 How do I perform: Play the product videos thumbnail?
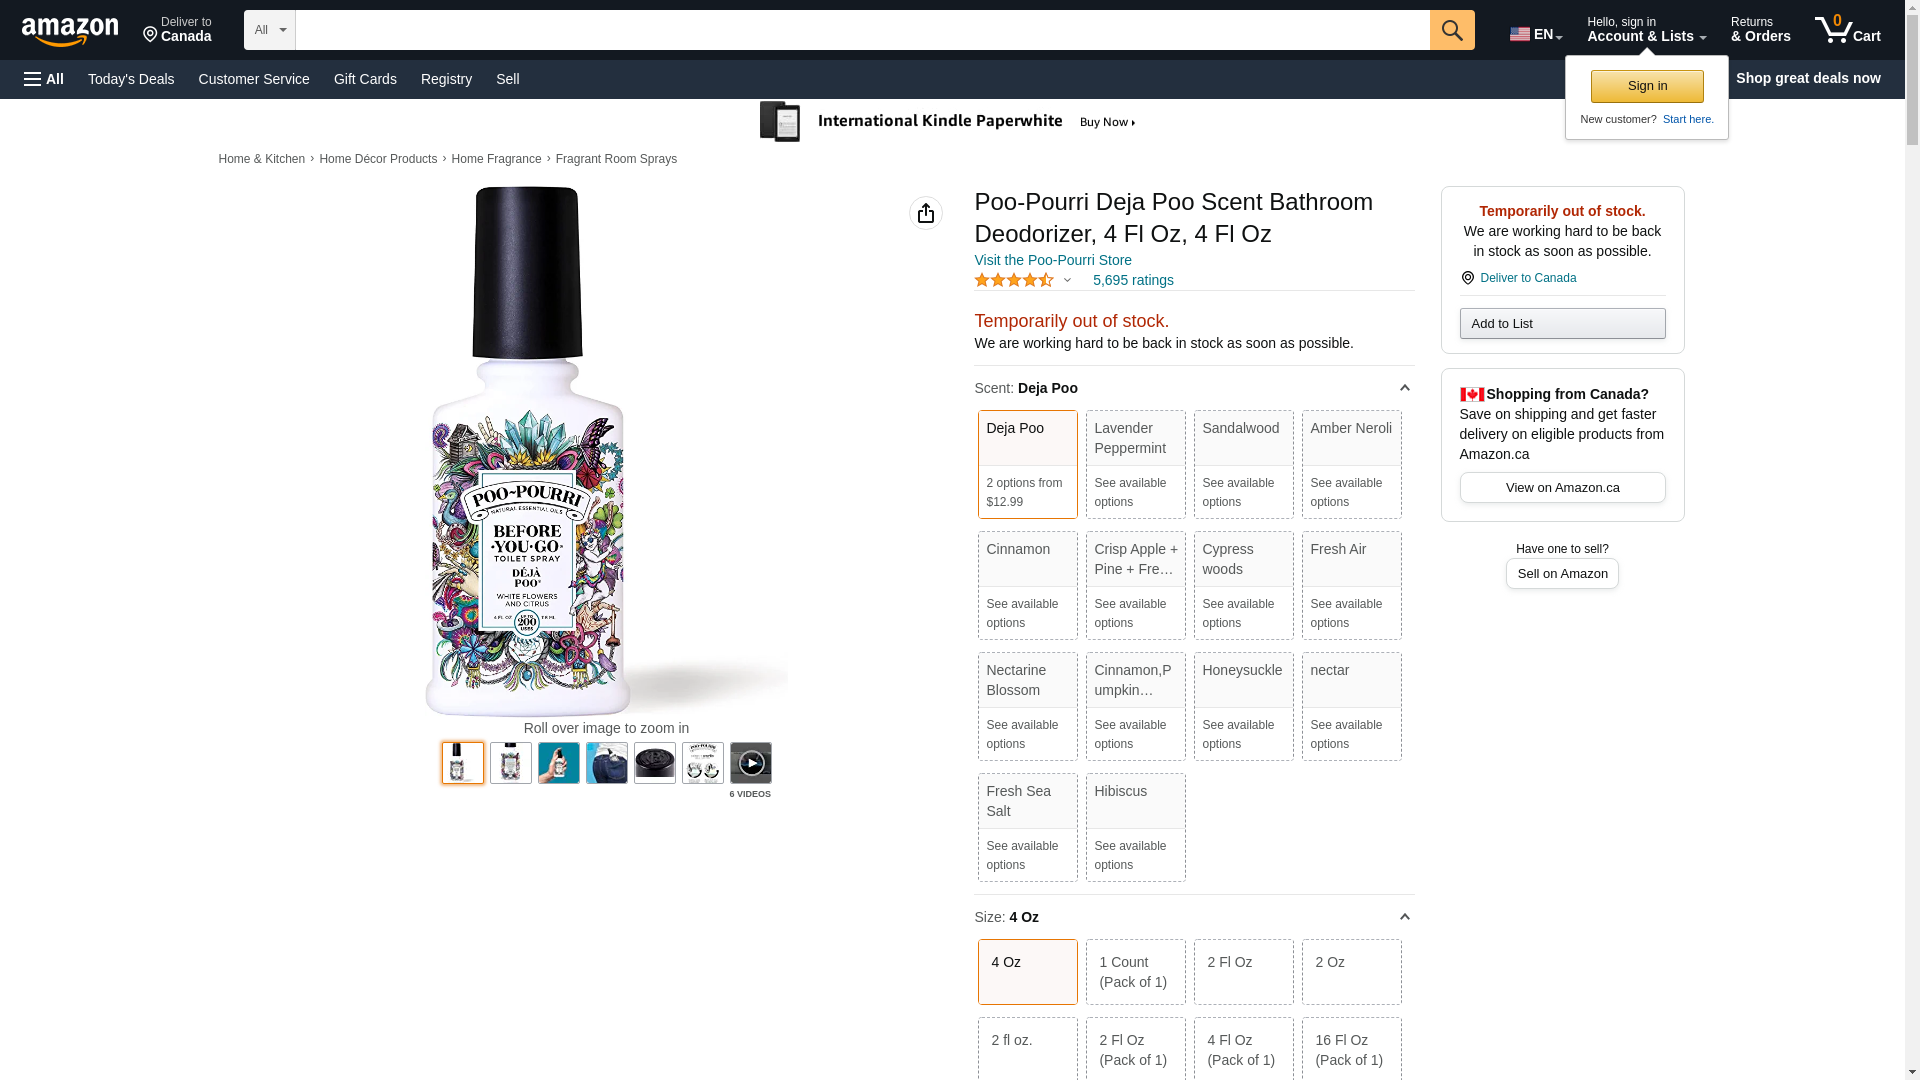pos(751,763)
